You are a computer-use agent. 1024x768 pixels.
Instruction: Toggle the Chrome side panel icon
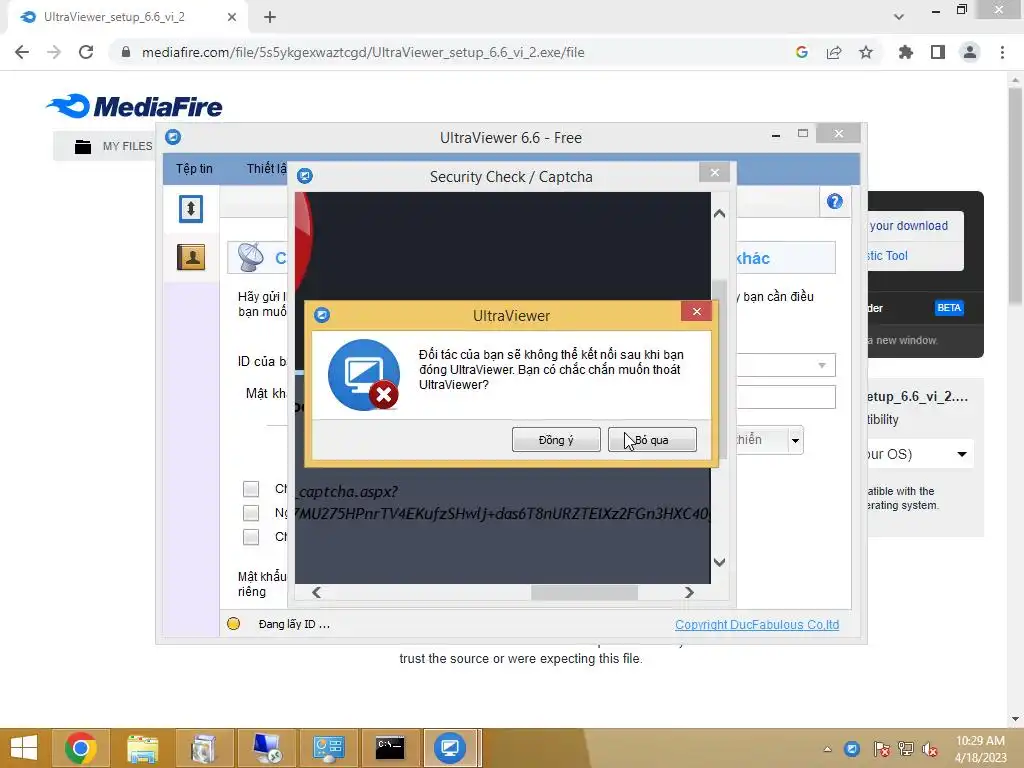938,52
